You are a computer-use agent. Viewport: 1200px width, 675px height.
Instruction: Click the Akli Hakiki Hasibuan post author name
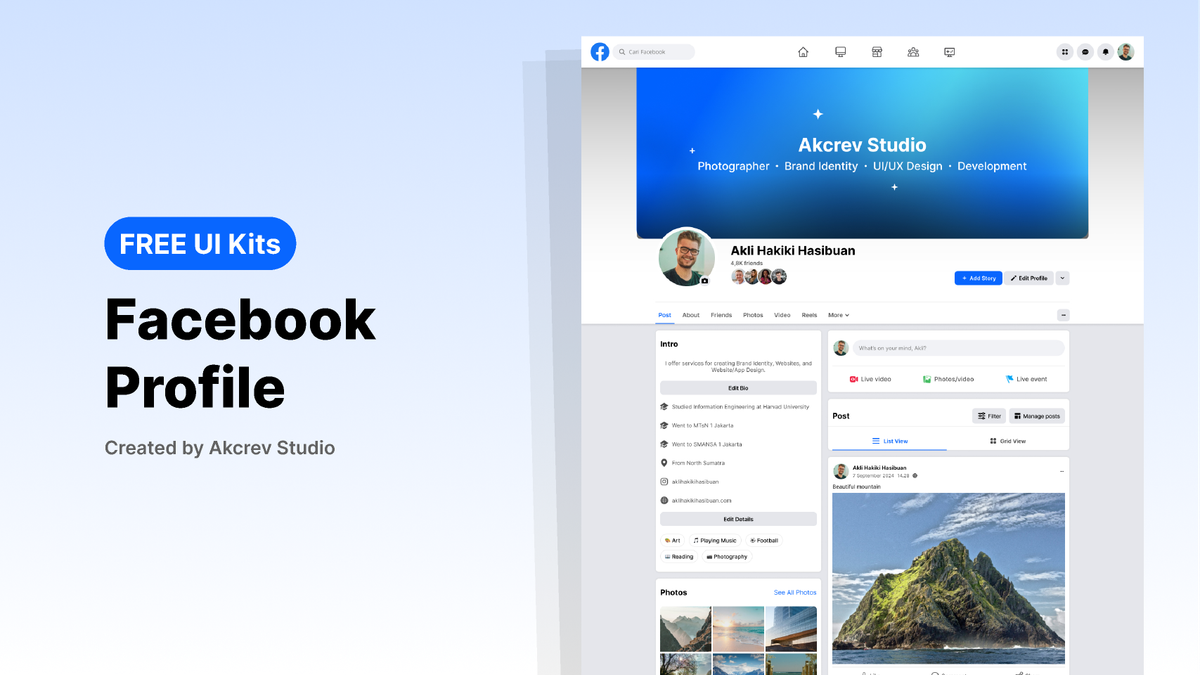click(879, 467)
